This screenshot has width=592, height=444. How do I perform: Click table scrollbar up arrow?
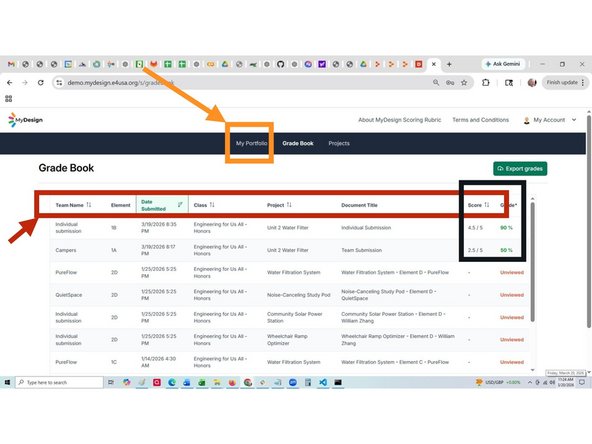532,199
